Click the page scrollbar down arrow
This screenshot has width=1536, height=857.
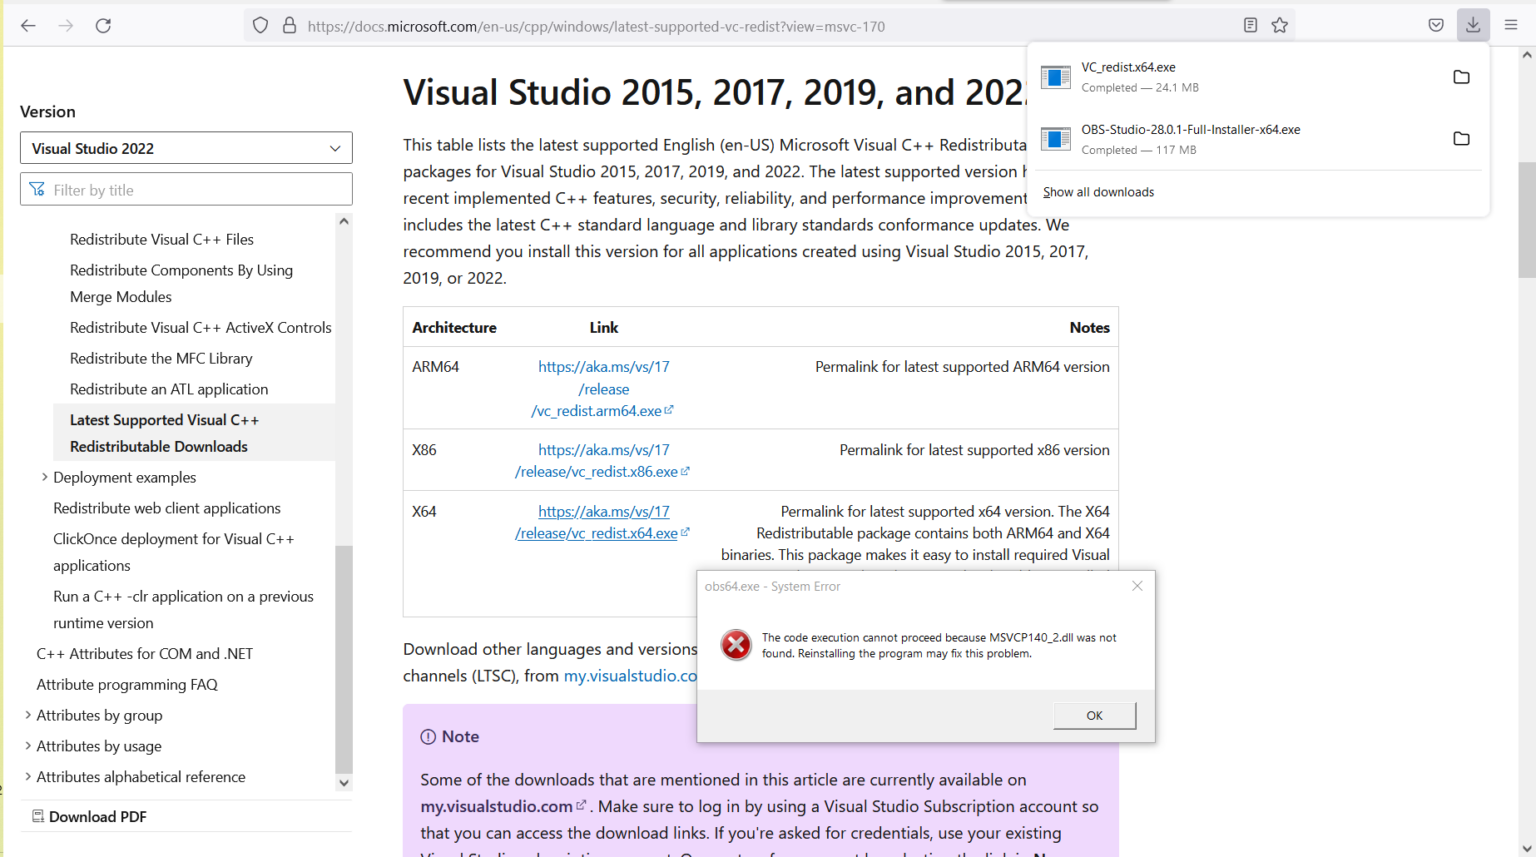pos(1527,849)
